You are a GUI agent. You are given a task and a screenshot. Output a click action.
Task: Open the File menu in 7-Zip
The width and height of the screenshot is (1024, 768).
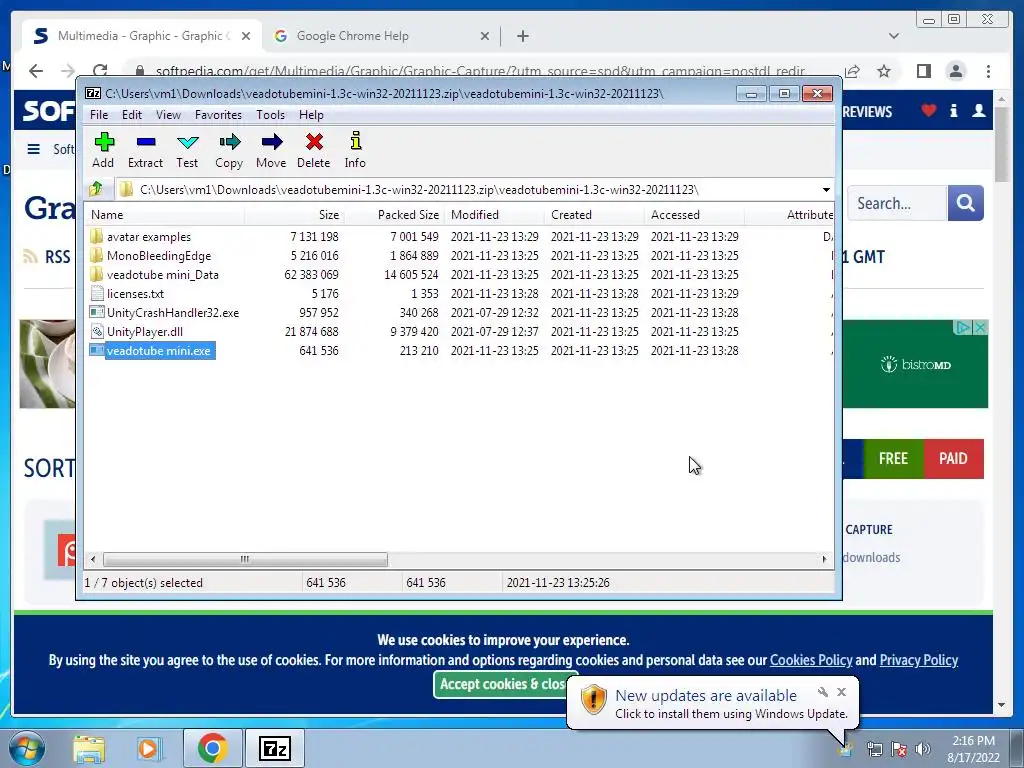pos(99,115)
